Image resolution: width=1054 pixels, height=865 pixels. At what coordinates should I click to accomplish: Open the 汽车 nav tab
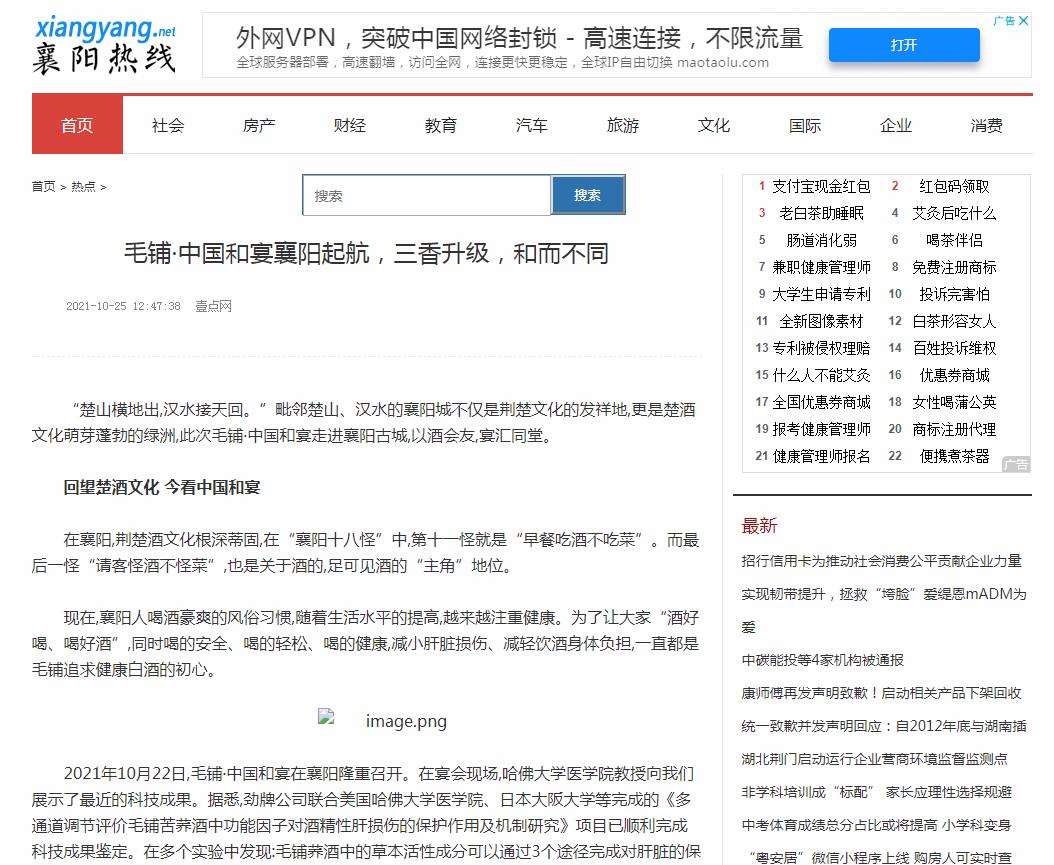click(x=532, y=125)
